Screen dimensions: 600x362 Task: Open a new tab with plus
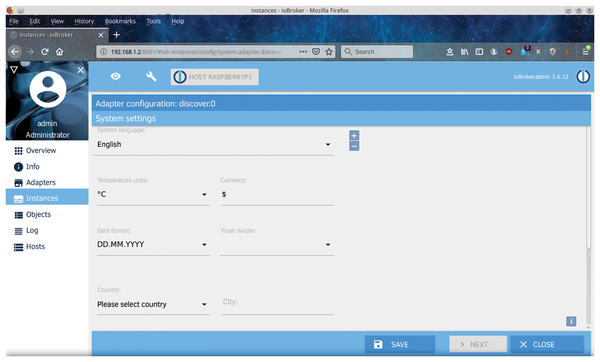116,35
